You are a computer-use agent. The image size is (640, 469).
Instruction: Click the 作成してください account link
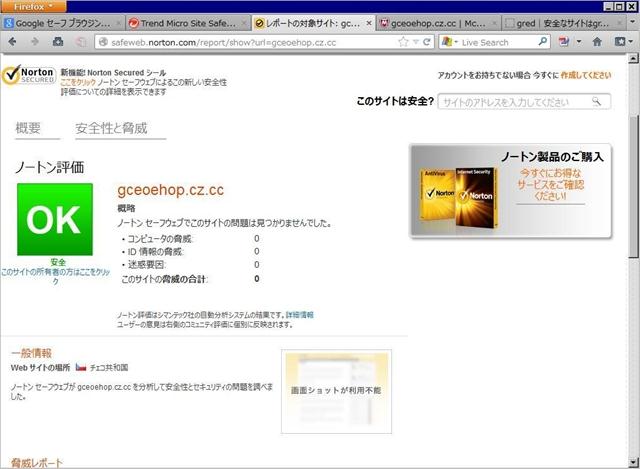coord(586,75)
